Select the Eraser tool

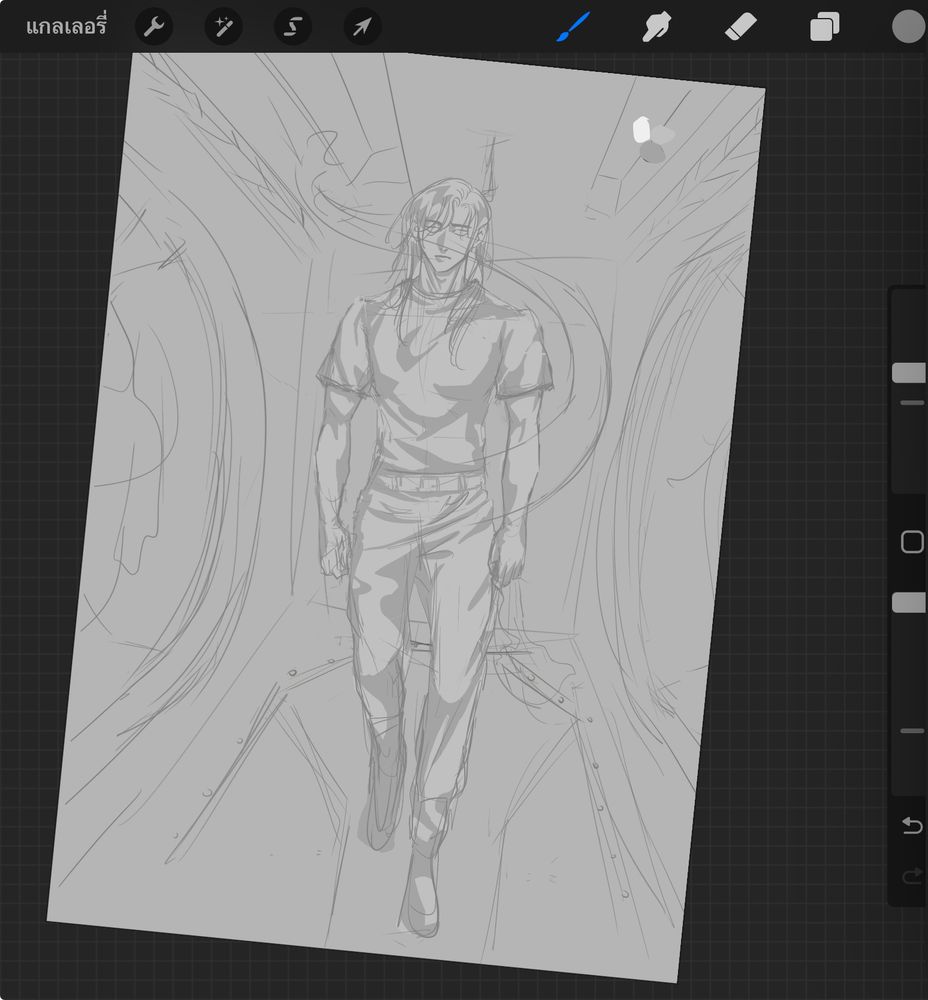pos(740,27)
